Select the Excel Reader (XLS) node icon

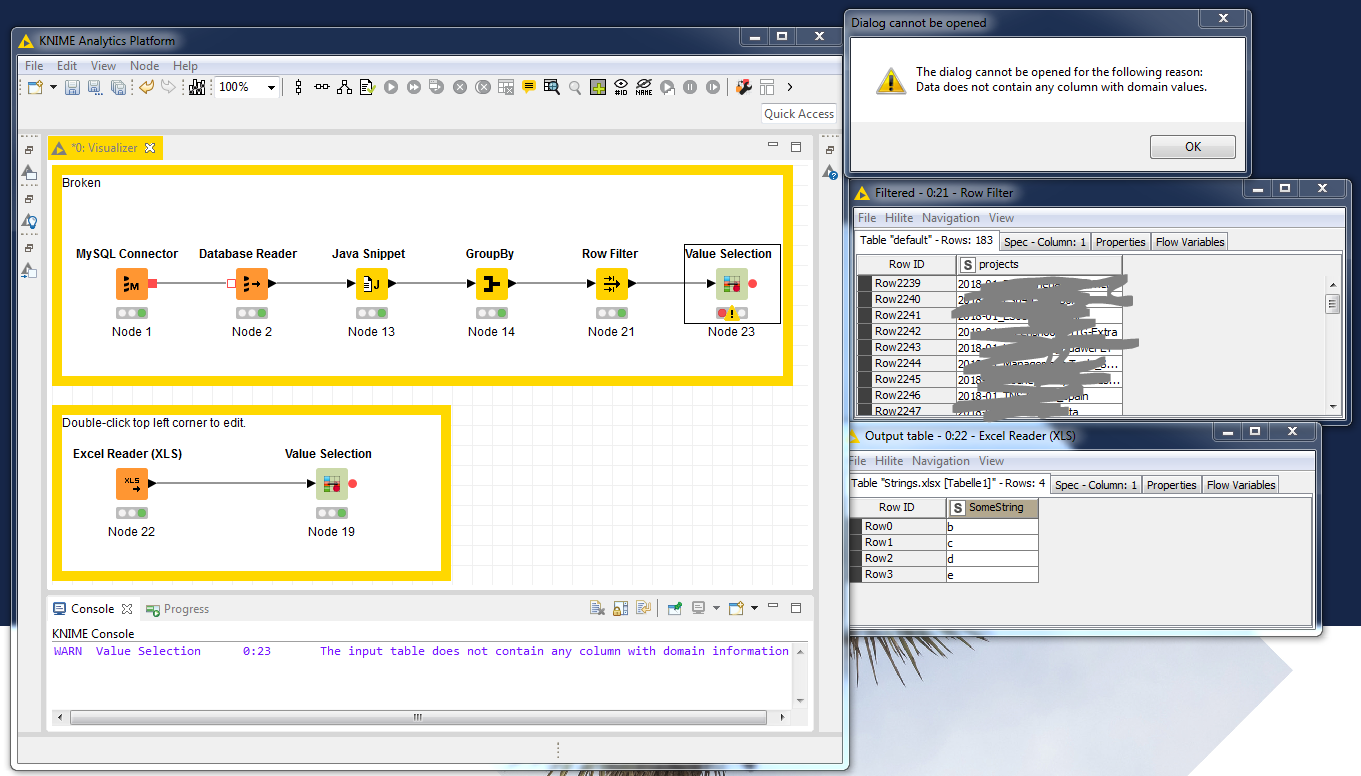coord(131,484)
